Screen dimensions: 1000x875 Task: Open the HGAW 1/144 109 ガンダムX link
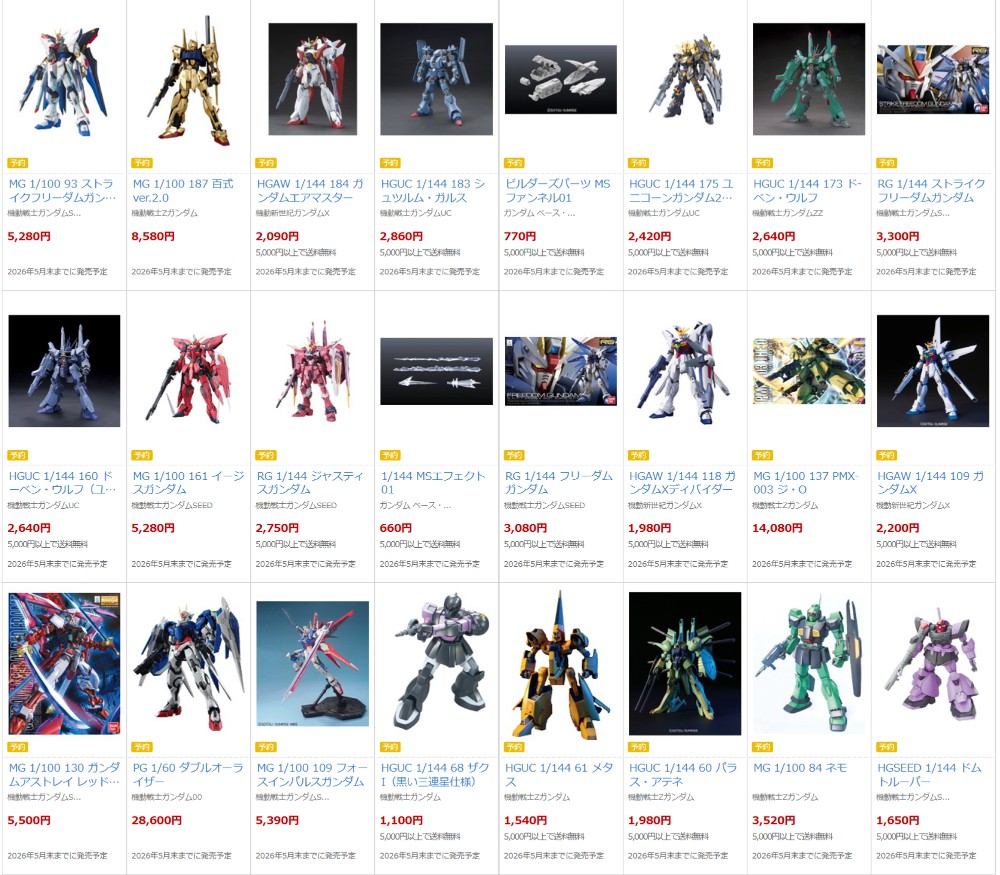pos(930,483)
